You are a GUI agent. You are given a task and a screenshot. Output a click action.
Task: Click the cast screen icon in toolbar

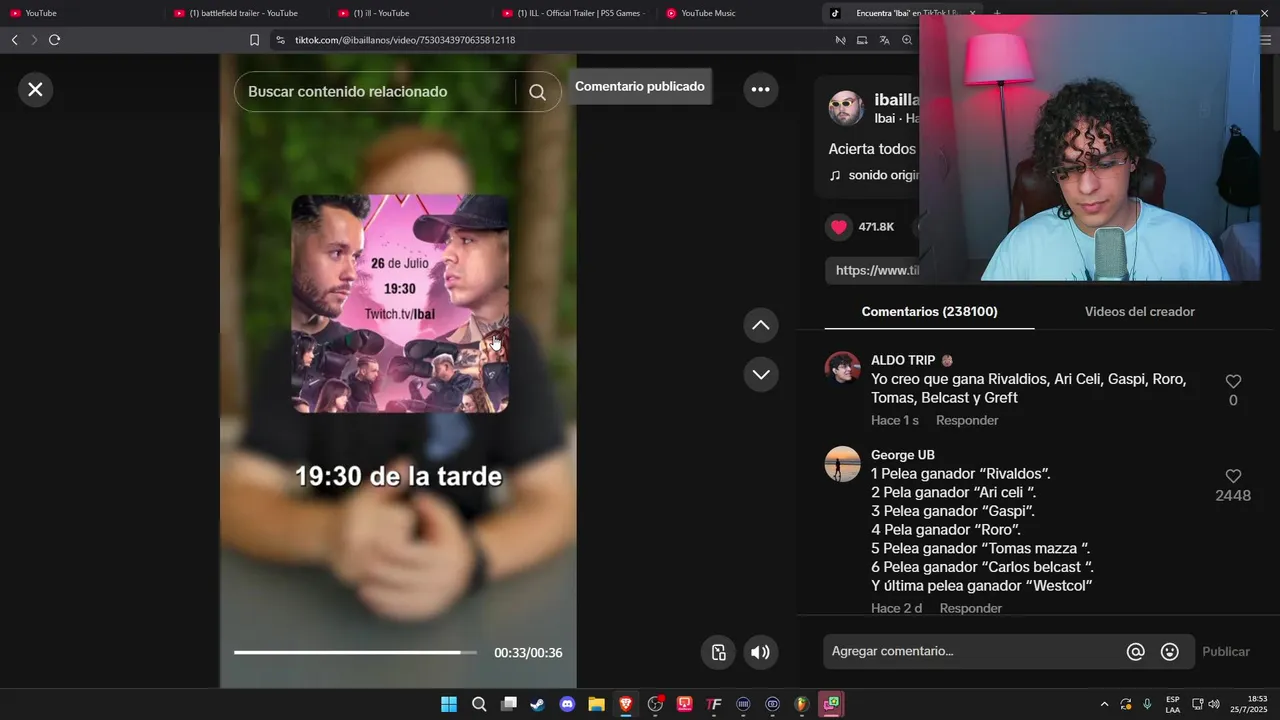pos(862,40)
